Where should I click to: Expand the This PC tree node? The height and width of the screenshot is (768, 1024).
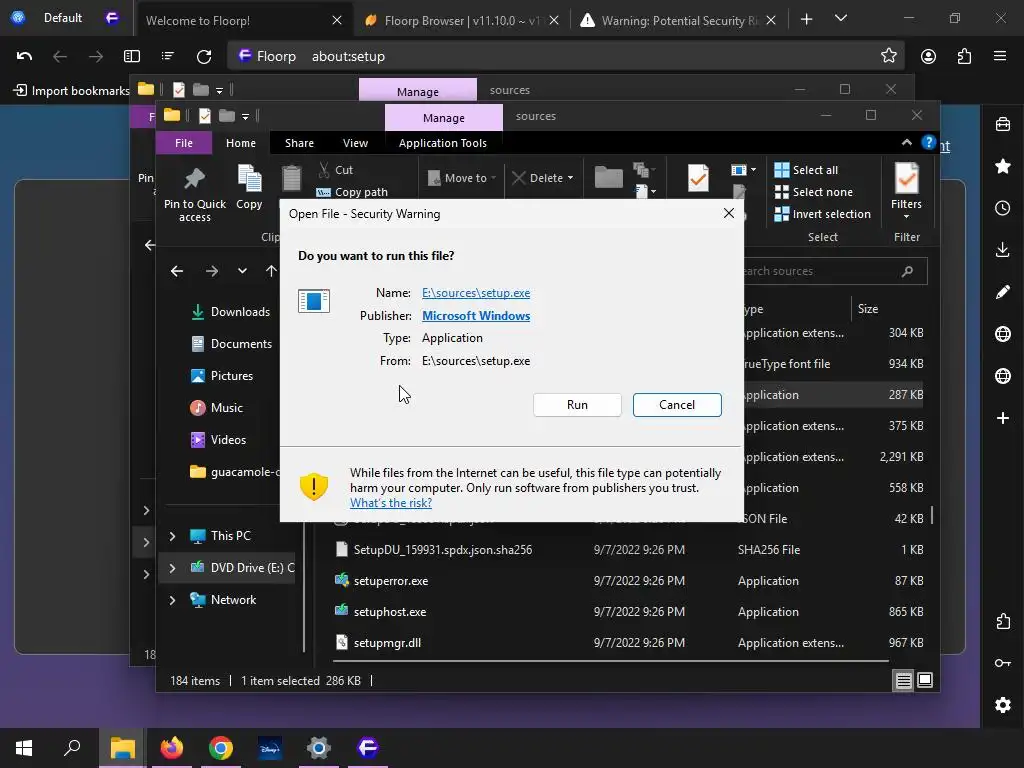(x=172, y=536)
